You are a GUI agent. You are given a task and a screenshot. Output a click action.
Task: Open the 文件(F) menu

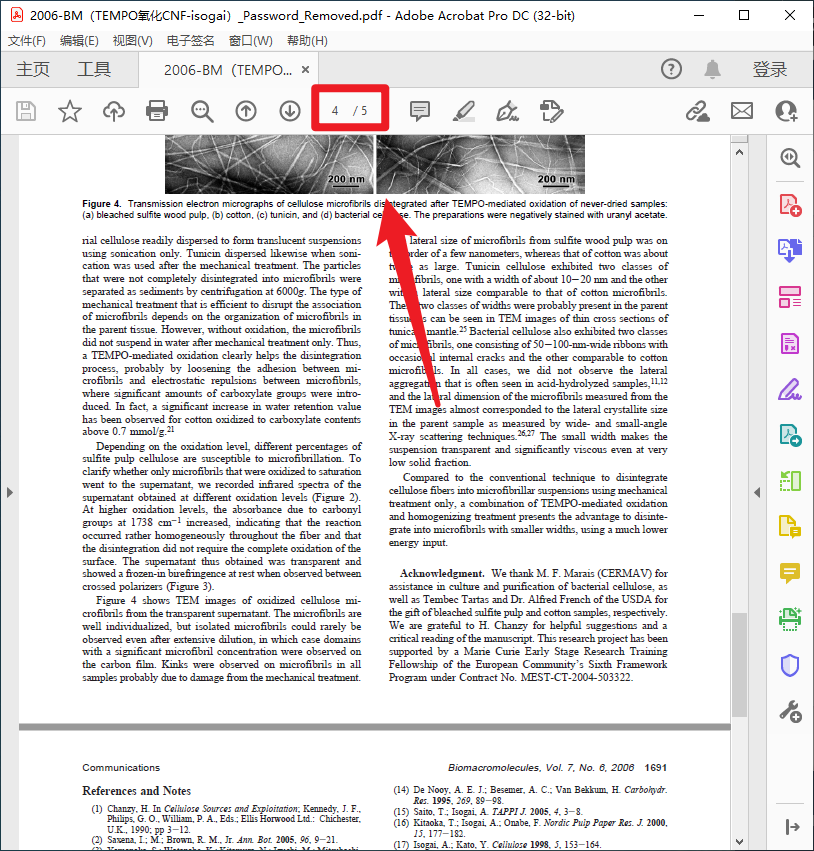(27, 41)
